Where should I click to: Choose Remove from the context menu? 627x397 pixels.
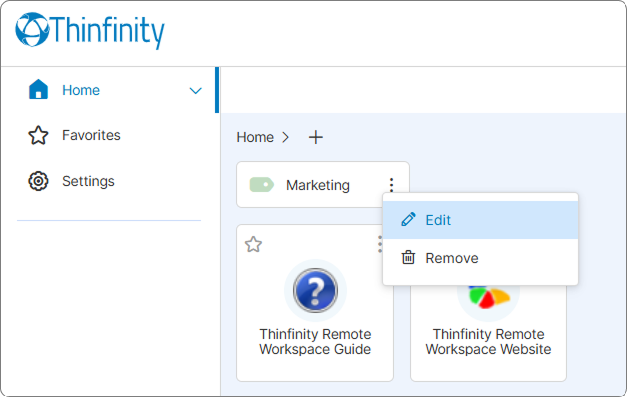click(480, 258)
